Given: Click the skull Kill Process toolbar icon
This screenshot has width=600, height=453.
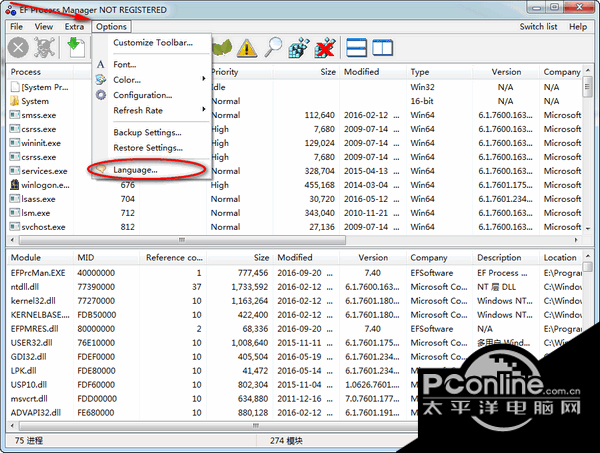Looking at the screenshot, I should click(44, 48).
